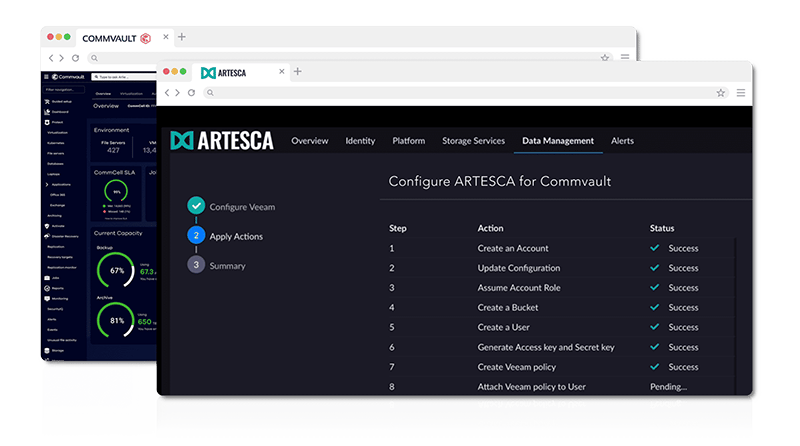Image resolution: width=800 pixels, height=446 pixels.
Task: Click the CommCell SLA gauge
Action: [116, 191]
